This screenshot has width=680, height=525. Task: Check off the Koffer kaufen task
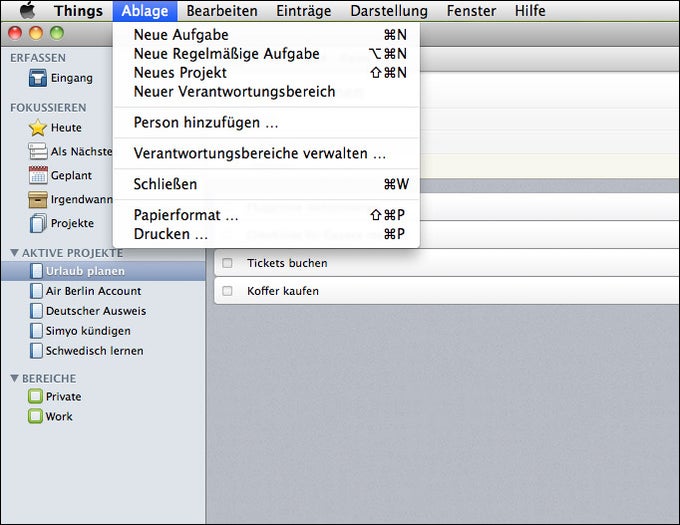tap(227, 291)
